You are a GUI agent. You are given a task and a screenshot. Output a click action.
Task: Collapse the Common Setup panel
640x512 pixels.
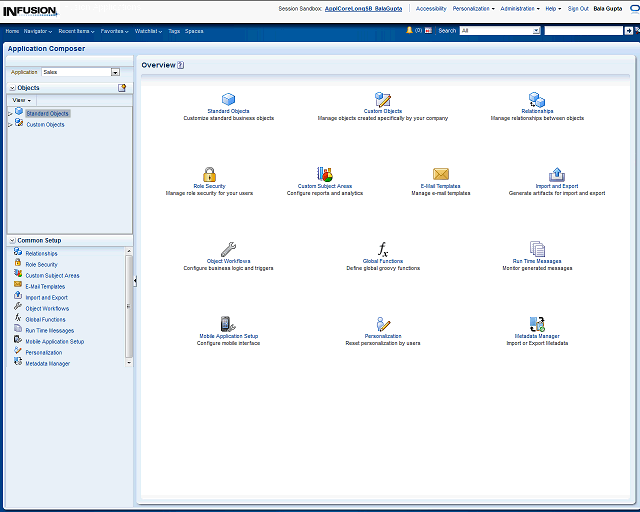tap(12, 241)
